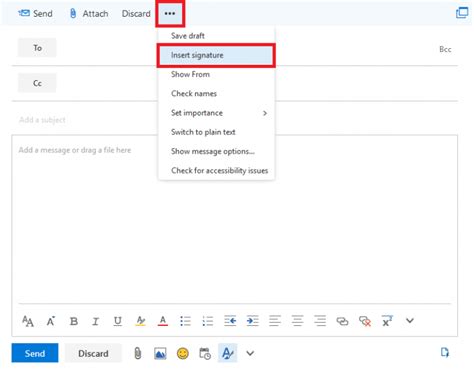Screen dimensions: 474x374
Task: Toggle the formatting options bar
Action: pyautogui.click(x=228, y=353)
